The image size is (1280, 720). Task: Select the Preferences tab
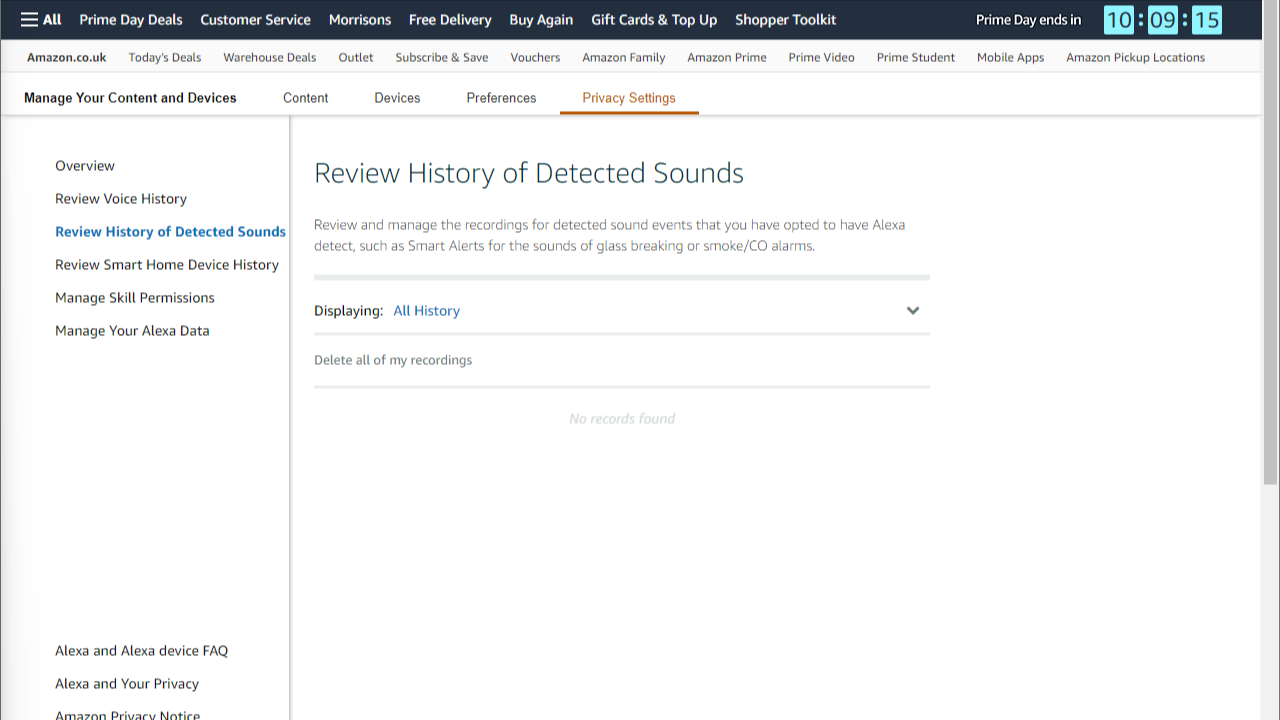pyautogui.click(x=501, y=98)
